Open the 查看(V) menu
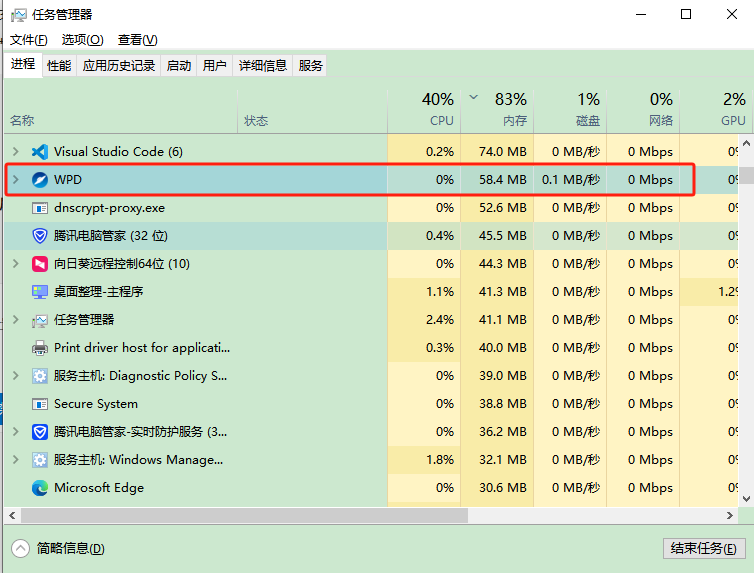 (138, 40)
